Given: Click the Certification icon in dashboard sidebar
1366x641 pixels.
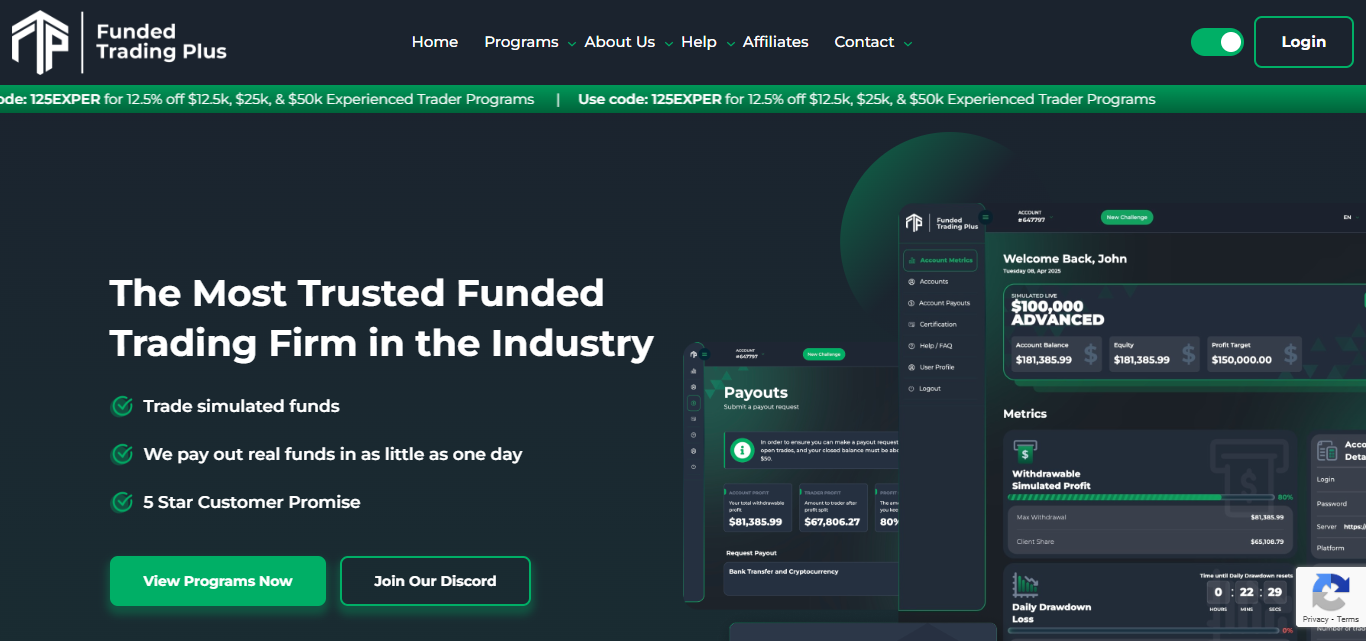Looking at the screenshot, I should coord(911,324).
